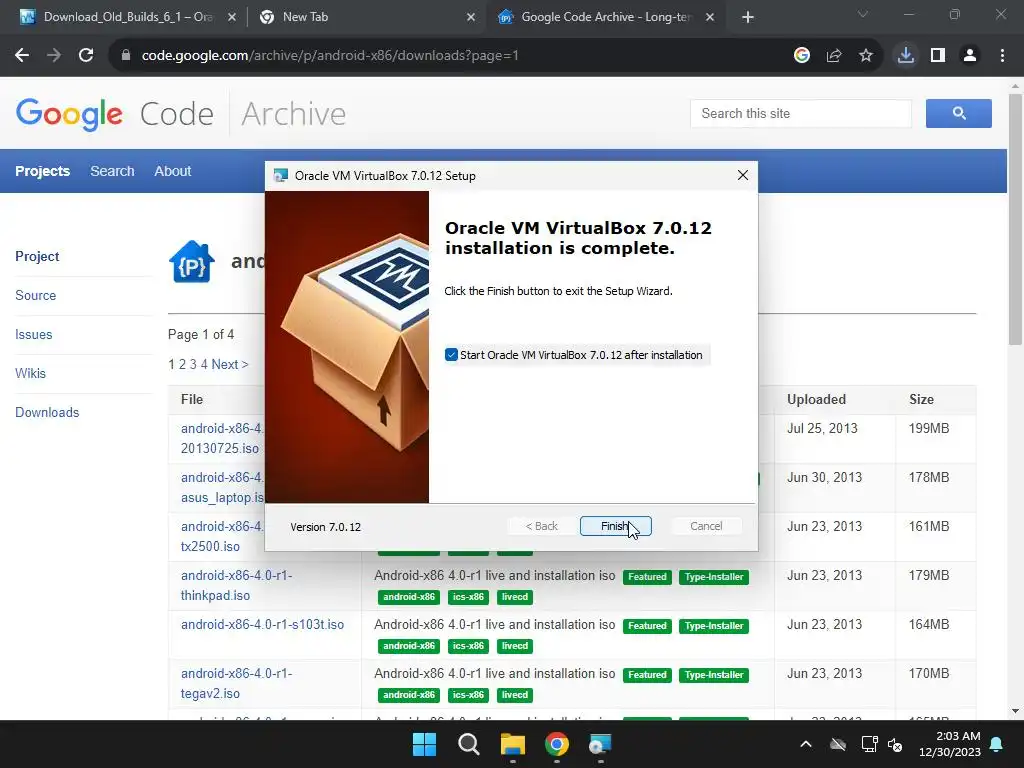The height and width of the screenshot is (768, 1024).
Task: Open Downloads in sidebar
Action: tap(47, 413)
